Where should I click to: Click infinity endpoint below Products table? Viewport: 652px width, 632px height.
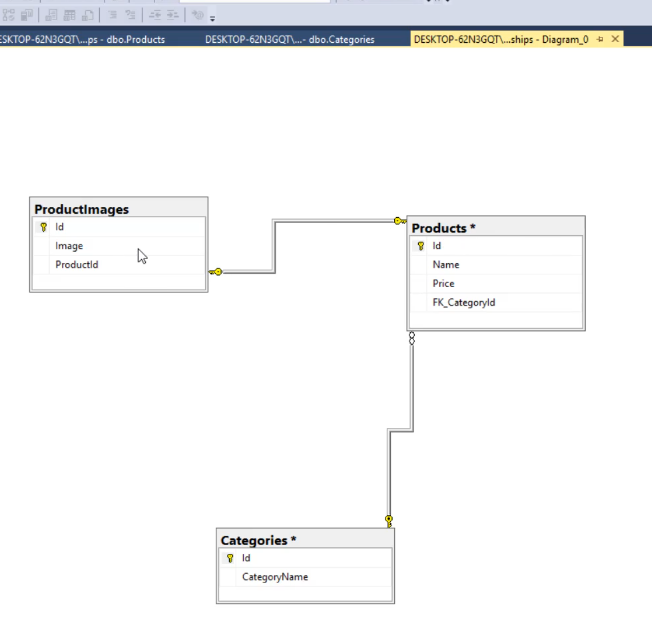tap(412, 338)
